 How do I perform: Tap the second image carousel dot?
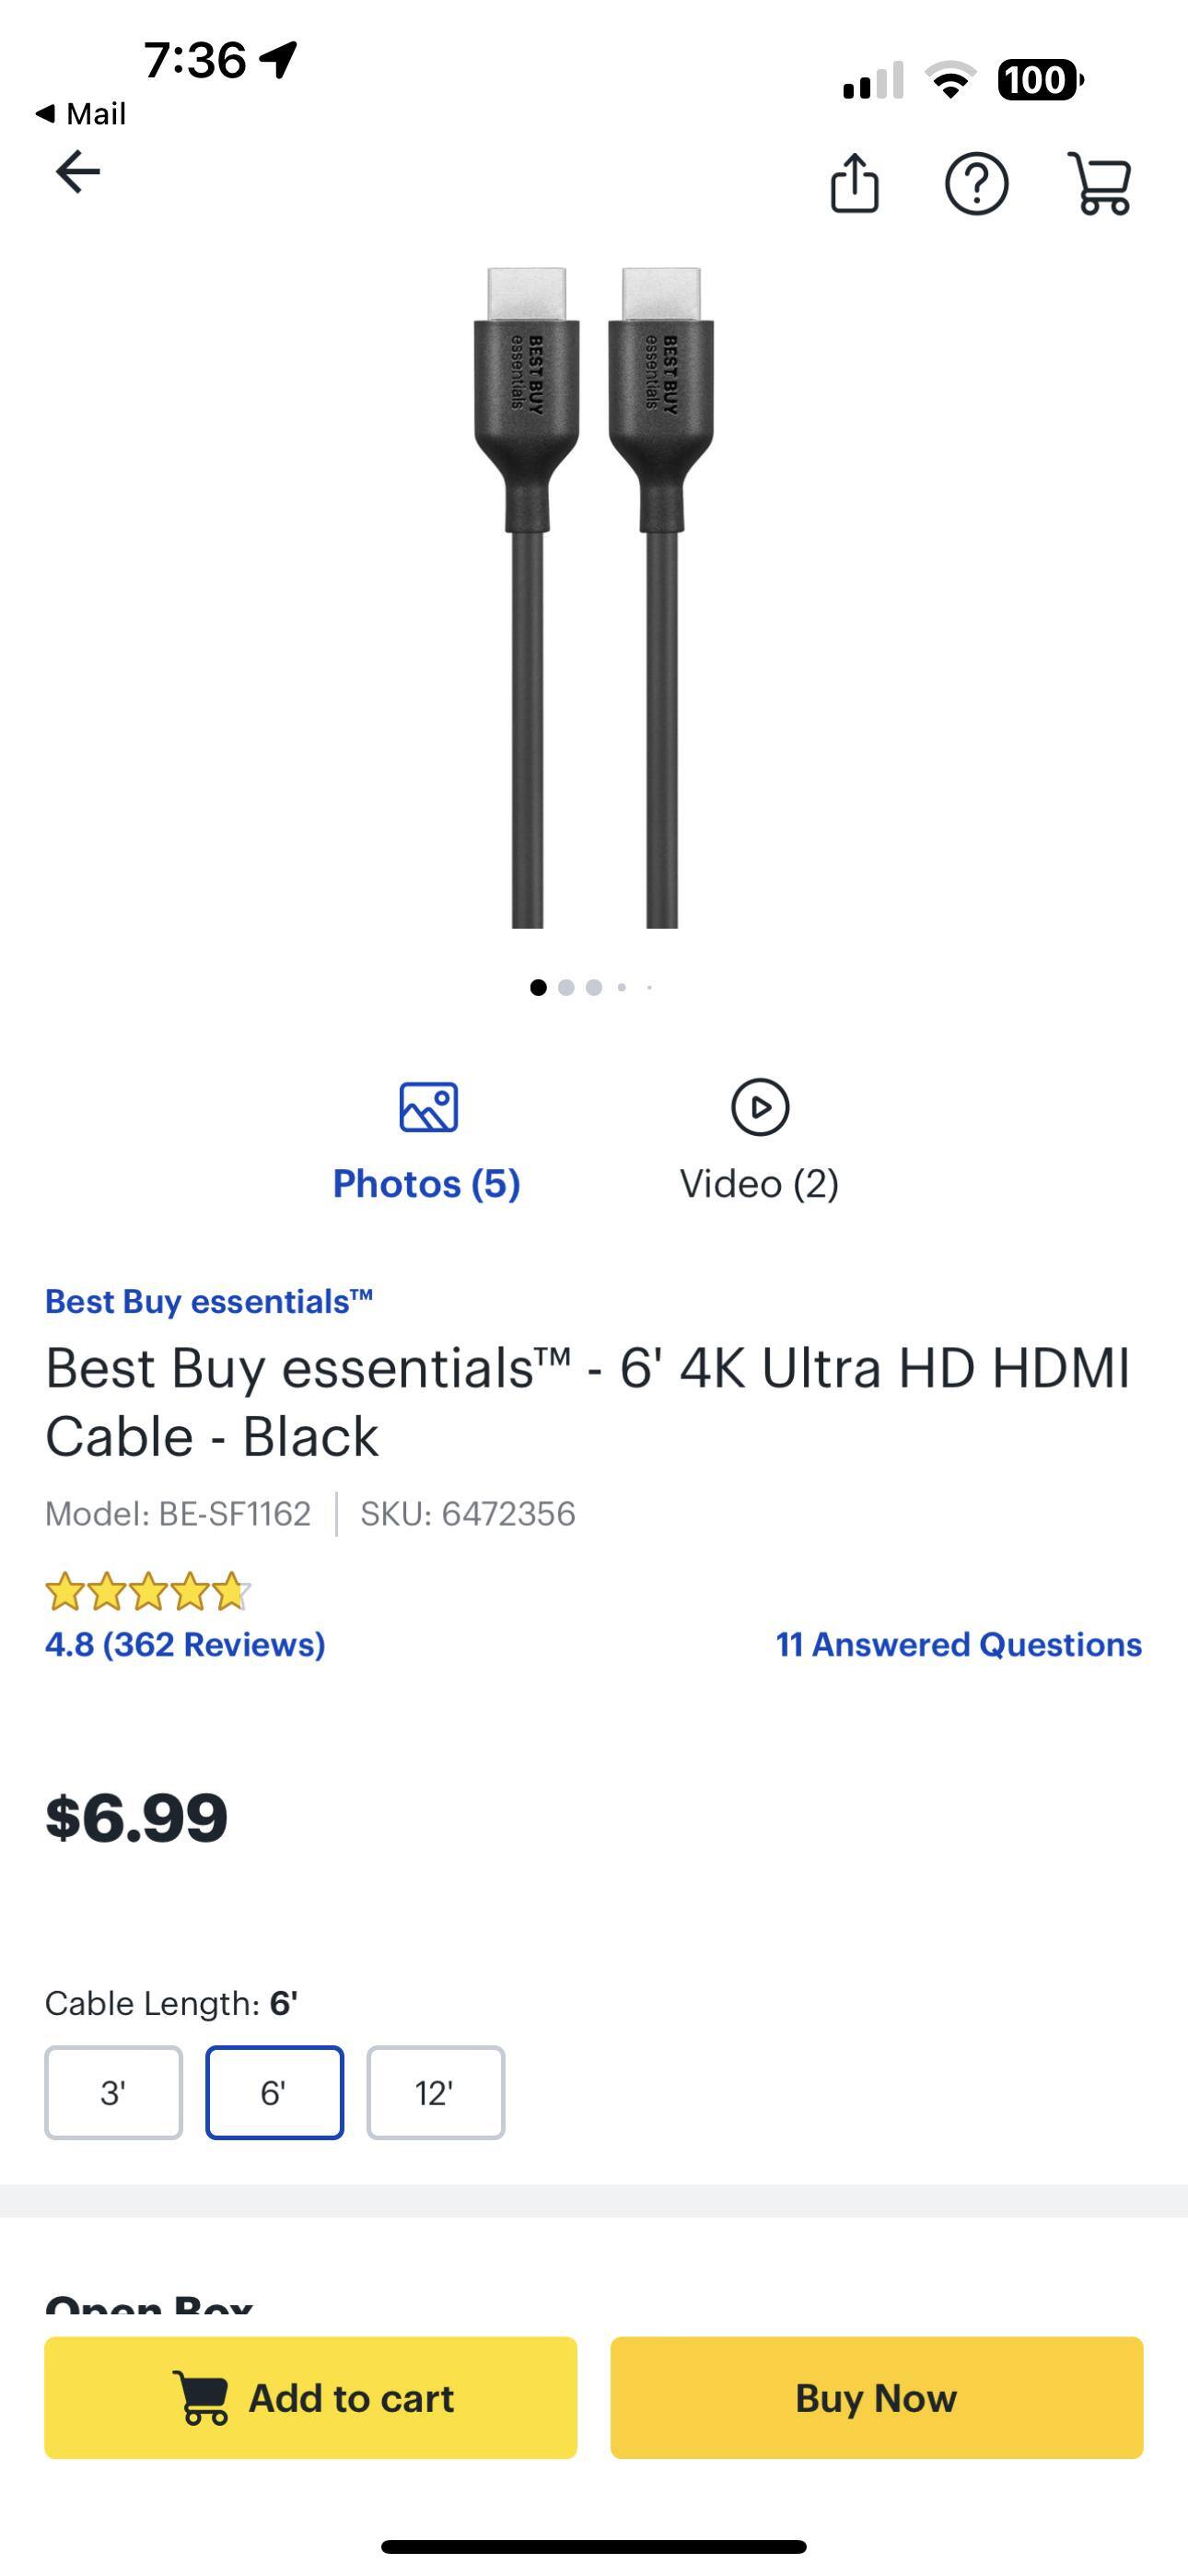point(566,987)
